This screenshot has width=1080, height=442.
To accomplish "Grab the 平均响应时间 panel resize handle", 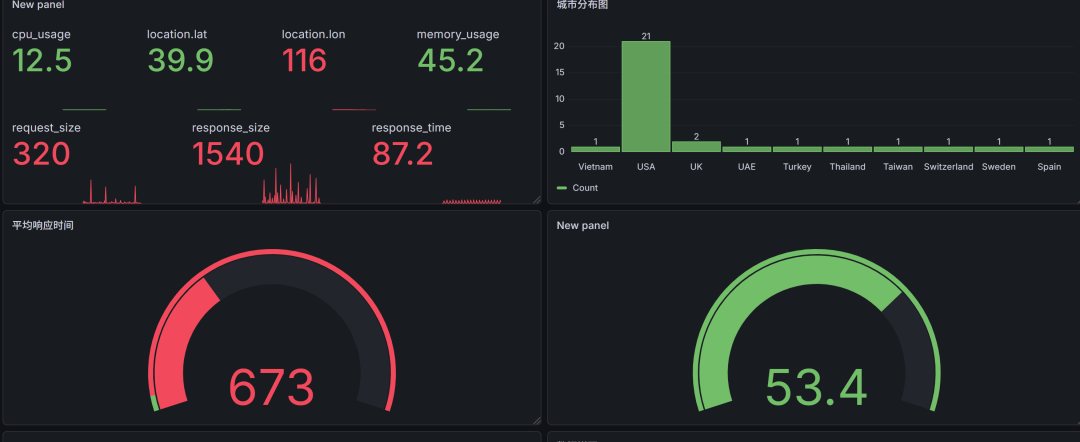I will click(537, 420).
